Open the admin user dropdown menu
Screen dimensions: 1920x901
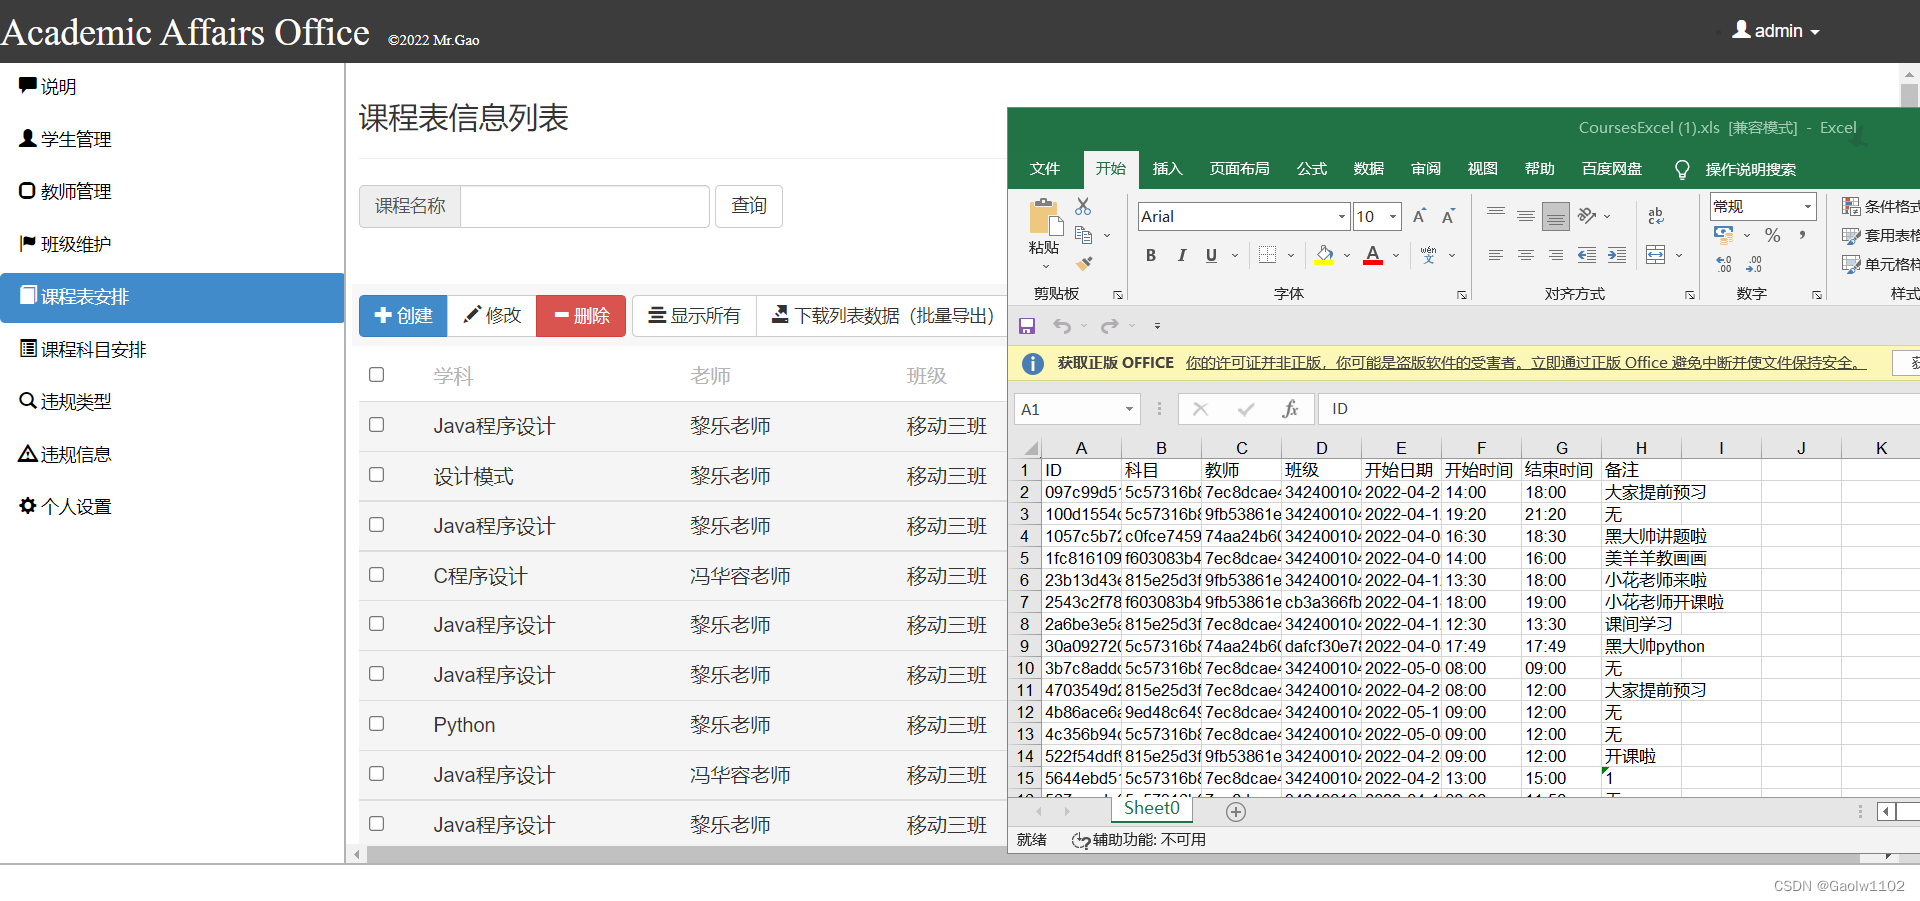[1776, 31]
